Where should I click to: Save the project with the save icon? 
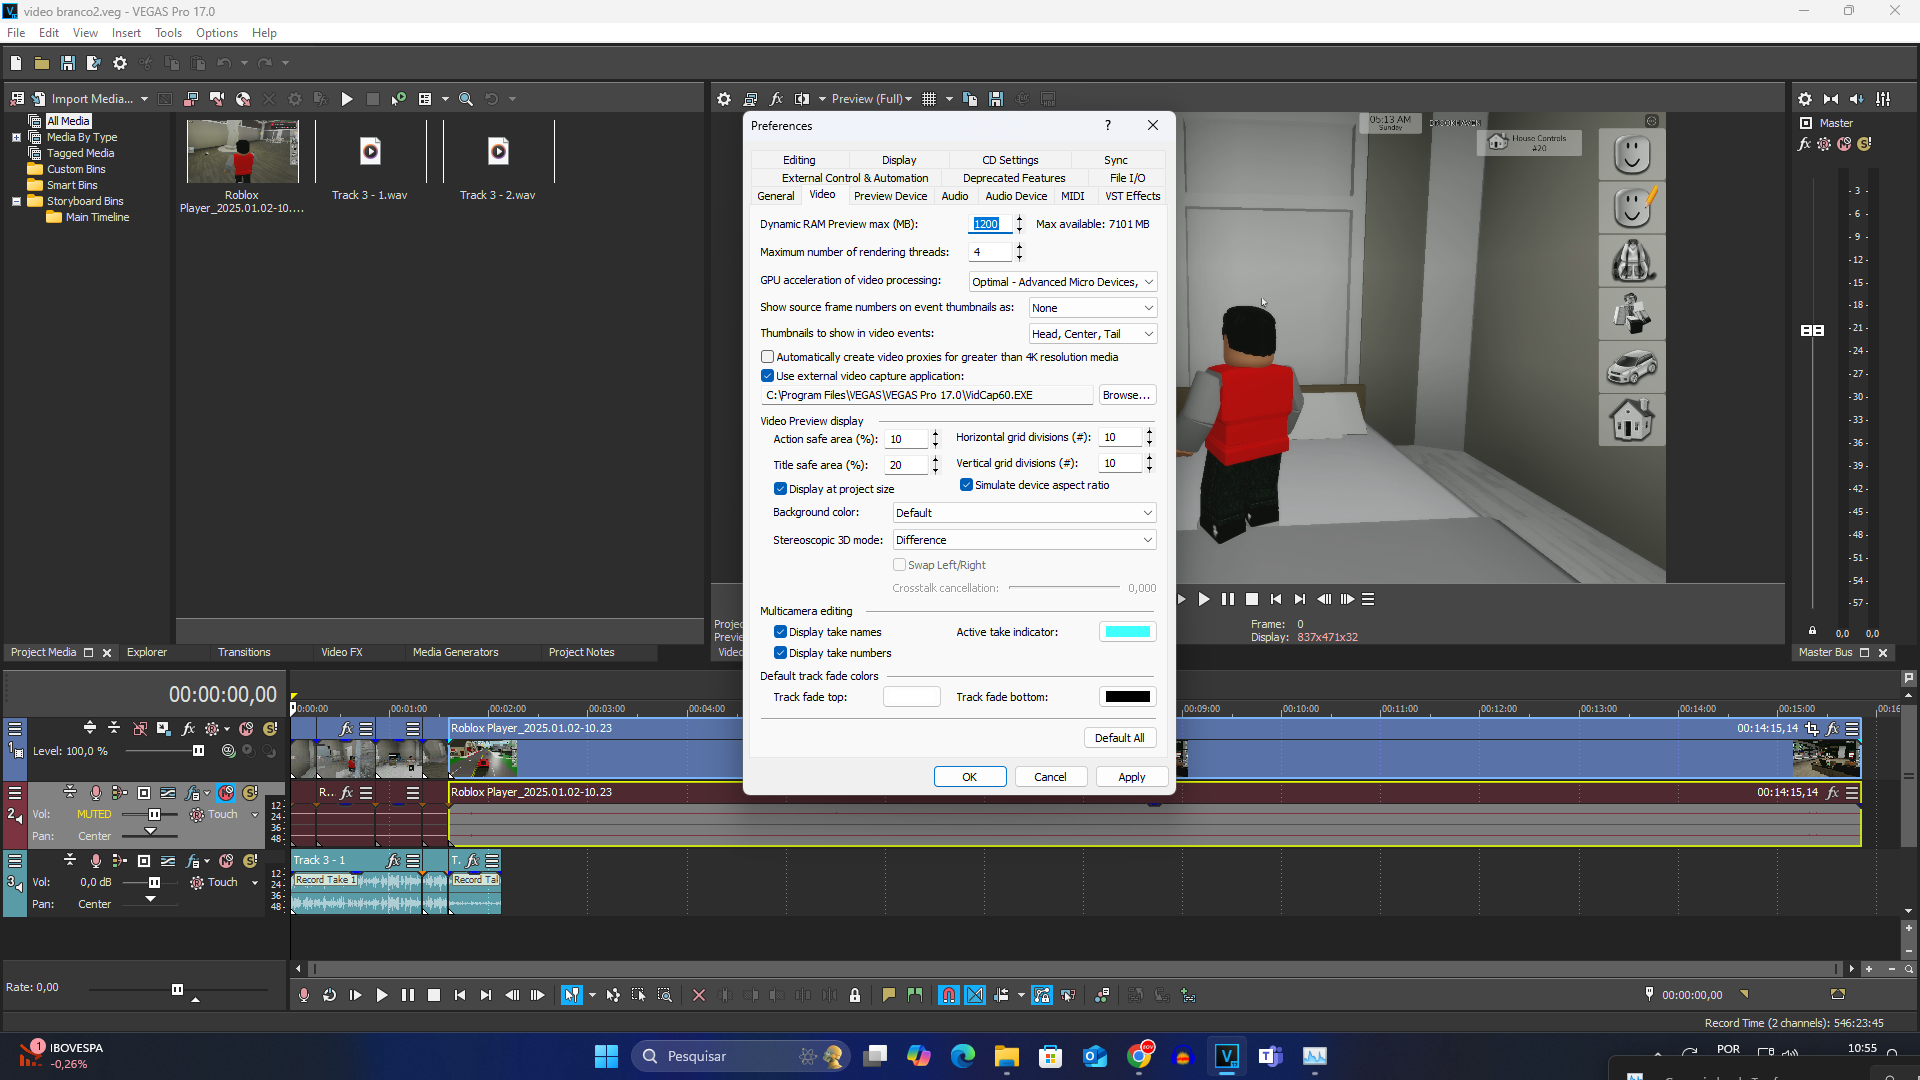(x=68, y=63)
